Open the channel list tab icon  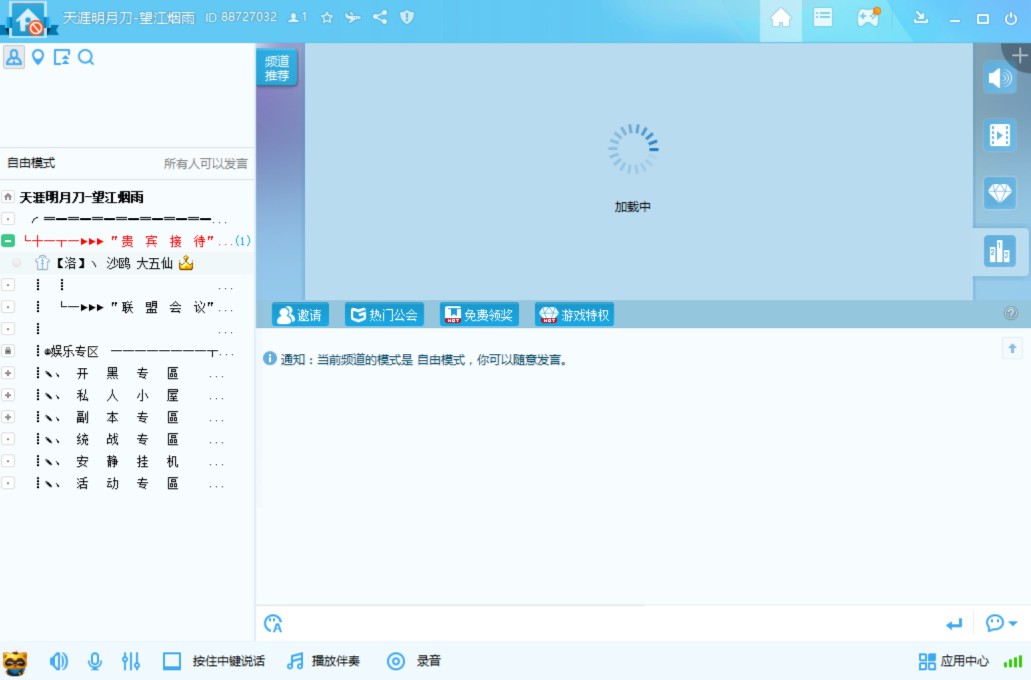[823, 18]
